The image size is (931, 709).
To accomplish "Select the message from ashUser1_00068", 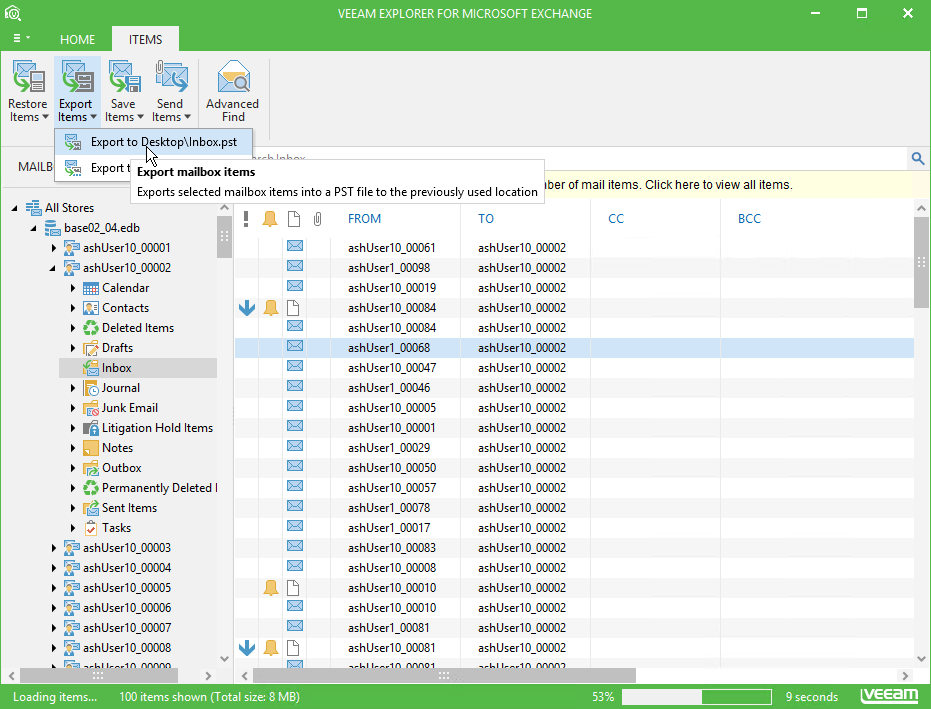I will coord(574,348).
